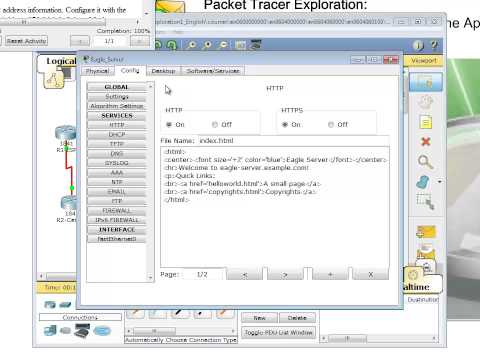Turn HTTPS service Off
The width and height of the screenshot is (480, 360).
coord(331,125)
